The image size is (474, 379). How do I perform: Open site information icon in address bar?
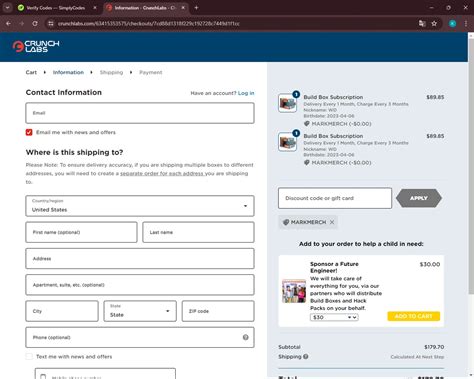(51, 24)
